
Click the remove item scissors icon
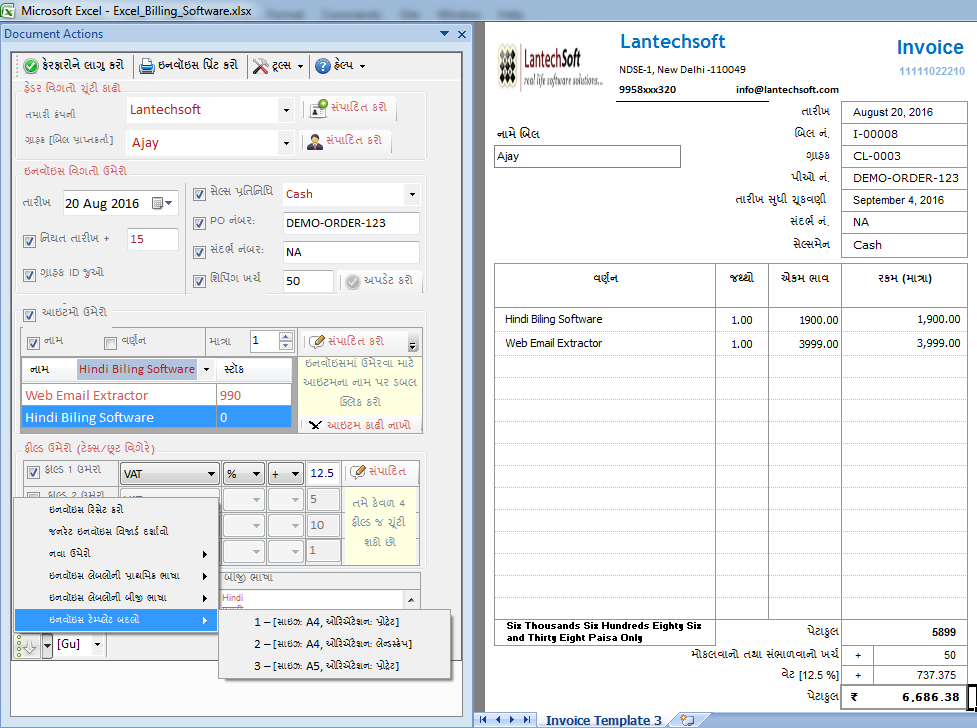click(x=315, y=425)
